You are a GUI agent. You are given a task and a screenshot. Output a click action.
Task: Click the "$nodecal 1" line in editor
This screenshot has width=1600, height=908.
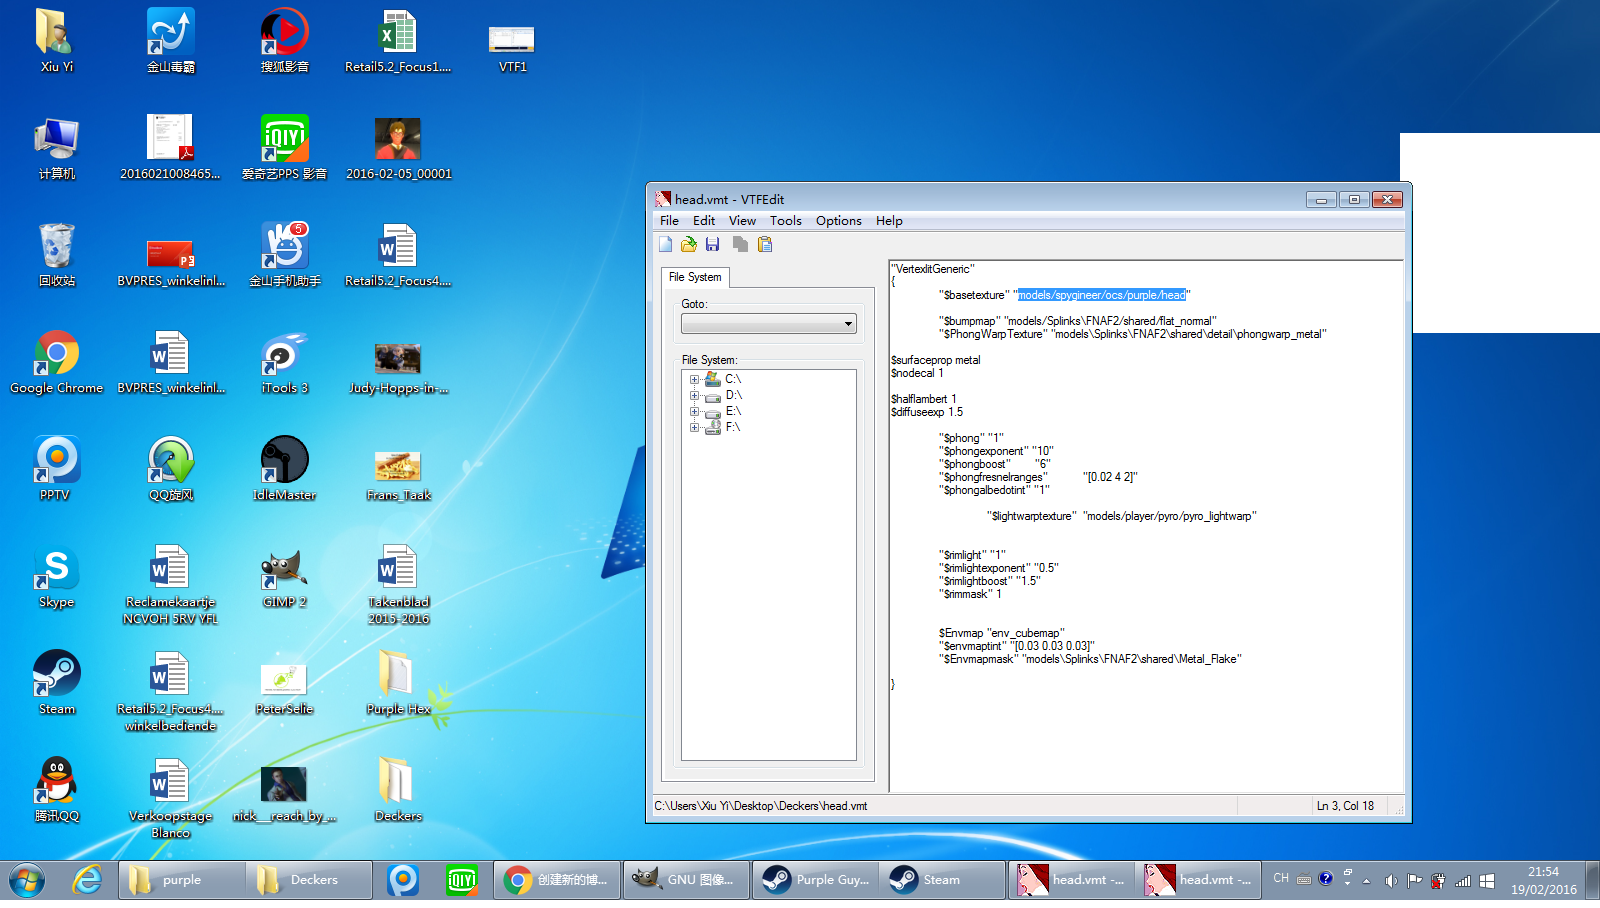pyautogui.click(x=917, y=373)
